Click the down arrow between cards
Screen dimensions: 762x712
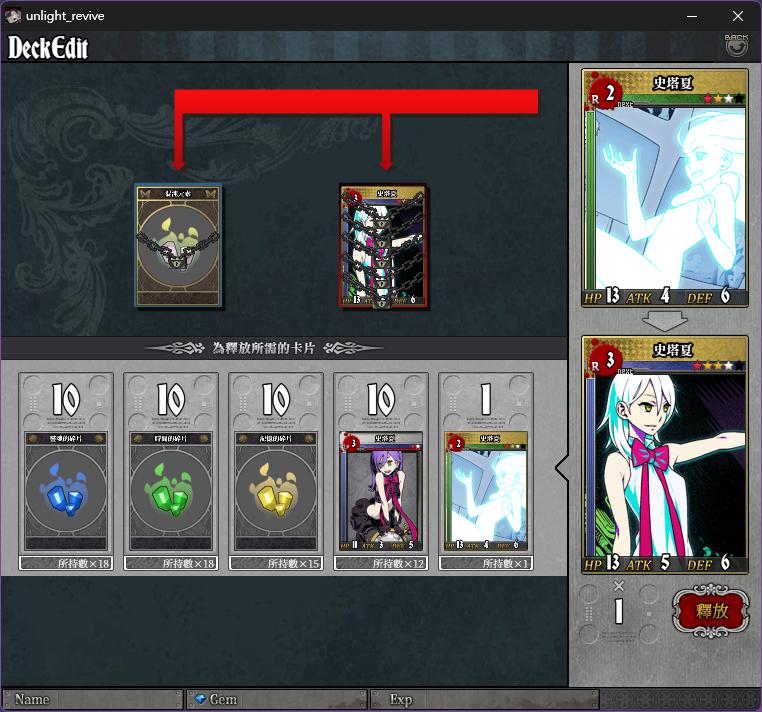click(664, 321)
